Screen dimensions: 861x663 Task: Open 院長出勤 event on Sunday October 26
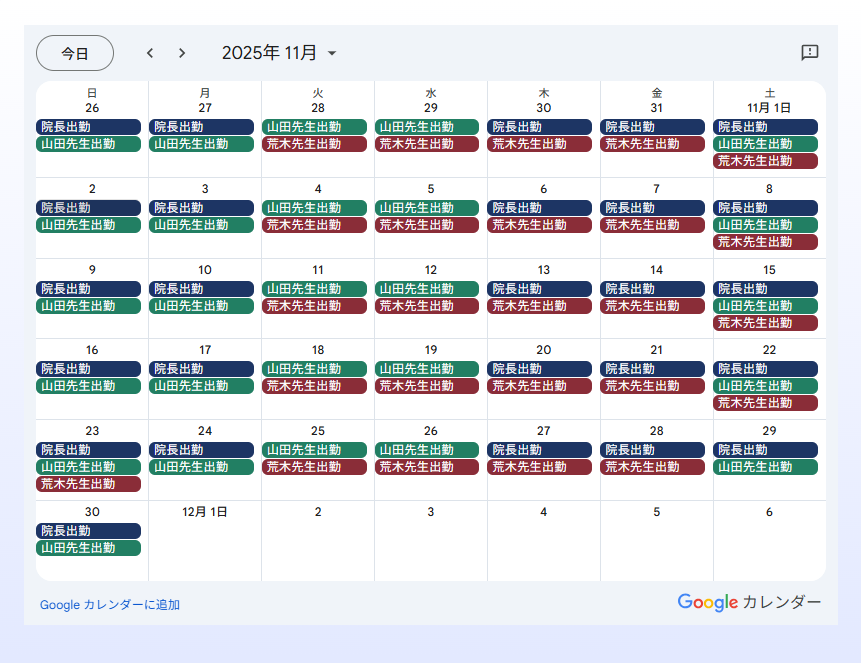[x=88, y=127]
